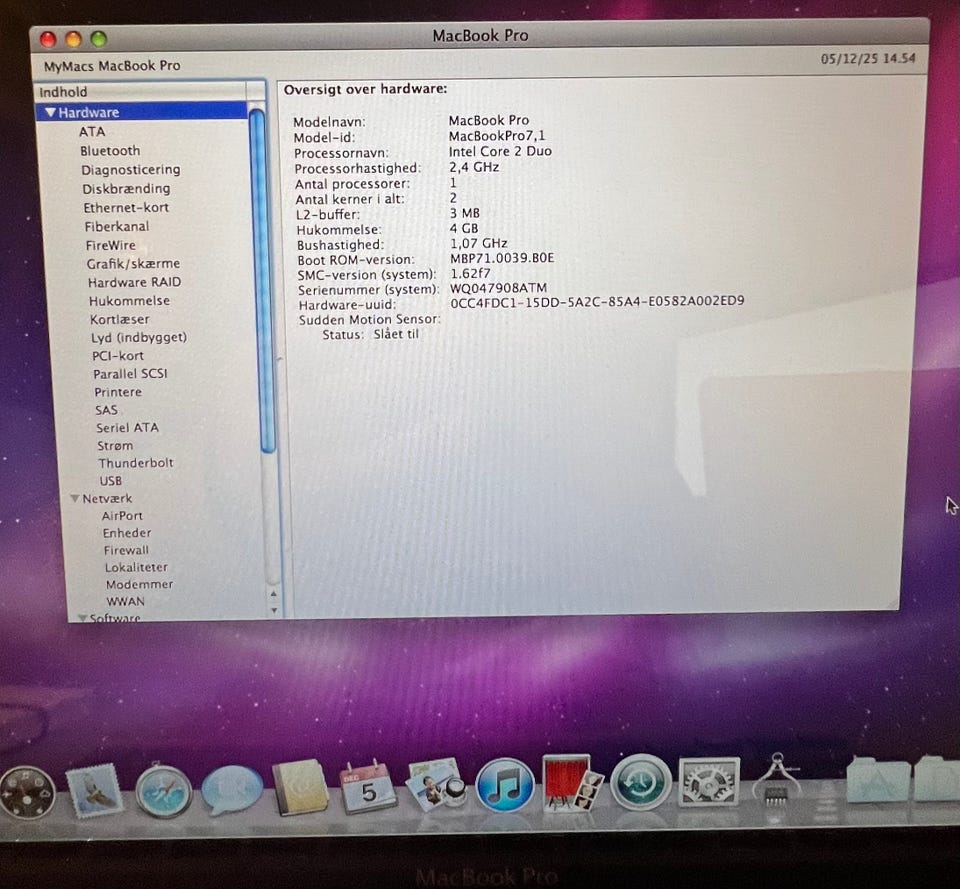Viewport: 960px width, 889px height.
Task: Select Hukommelse in the sidebar list
Action: pyautogui.click(x=129, y=301)
